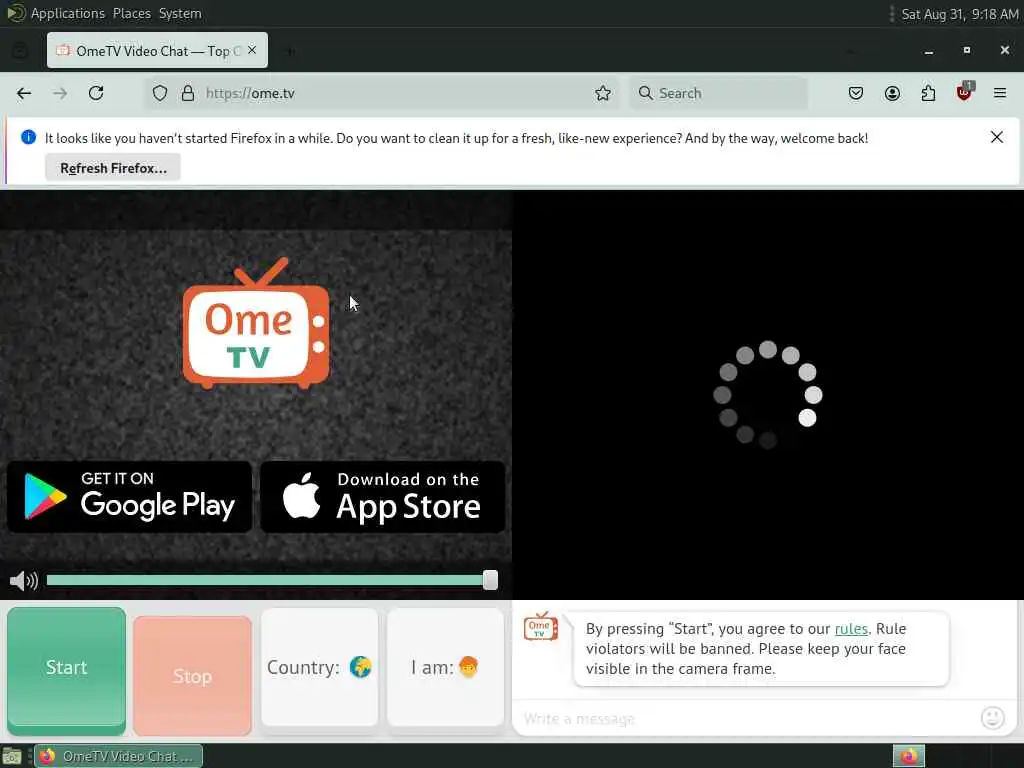Open the Pocket save icon

tap(856, 93)
